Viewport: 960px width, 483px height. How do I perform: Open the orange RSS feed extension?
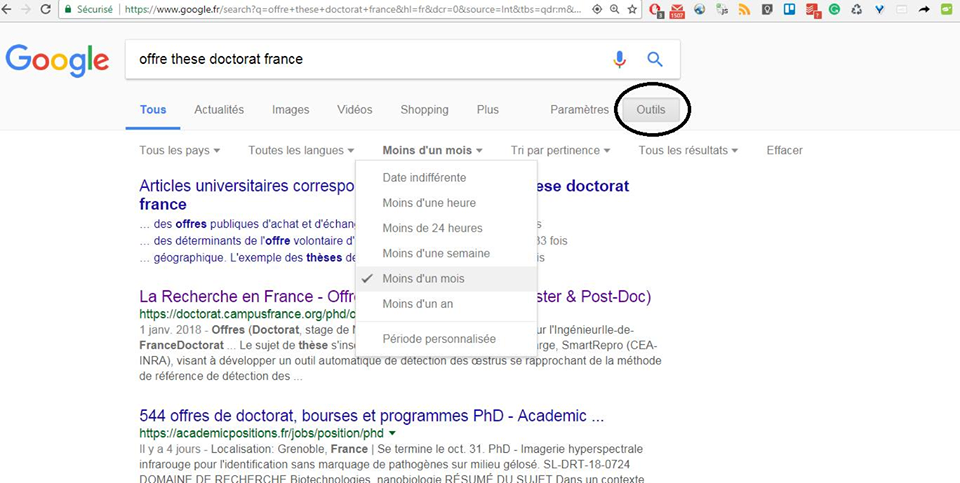click(744, 9)
